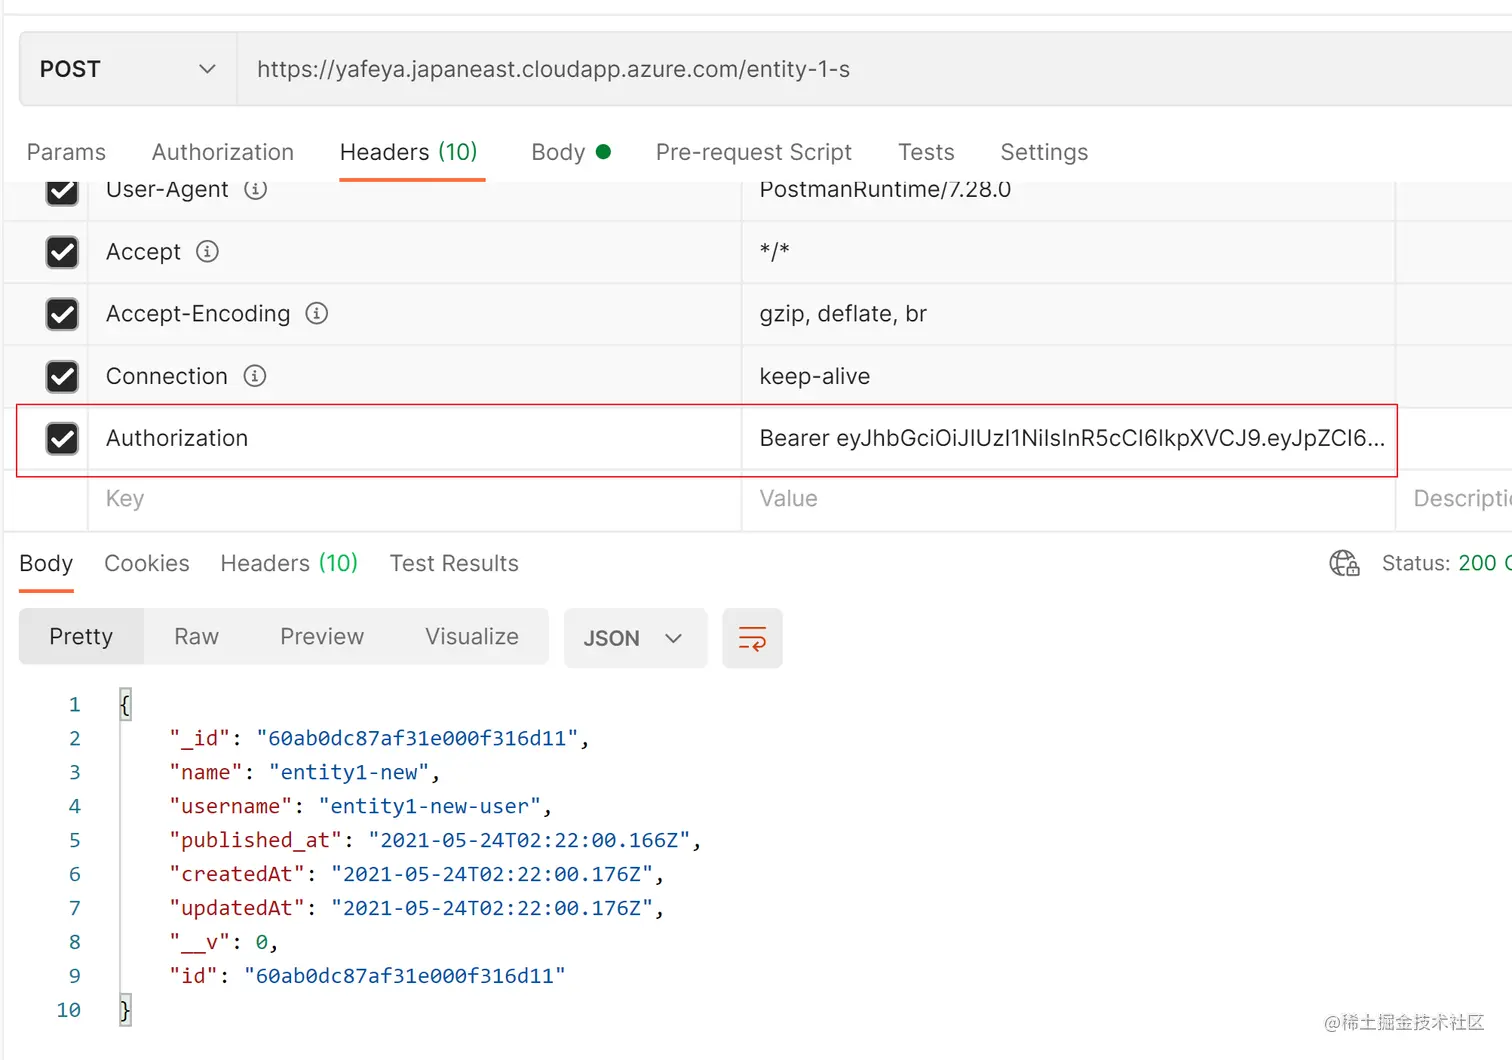1512x1060 pixels.
Task: Click the Accept-Encoding info icon
Action: 316,313
